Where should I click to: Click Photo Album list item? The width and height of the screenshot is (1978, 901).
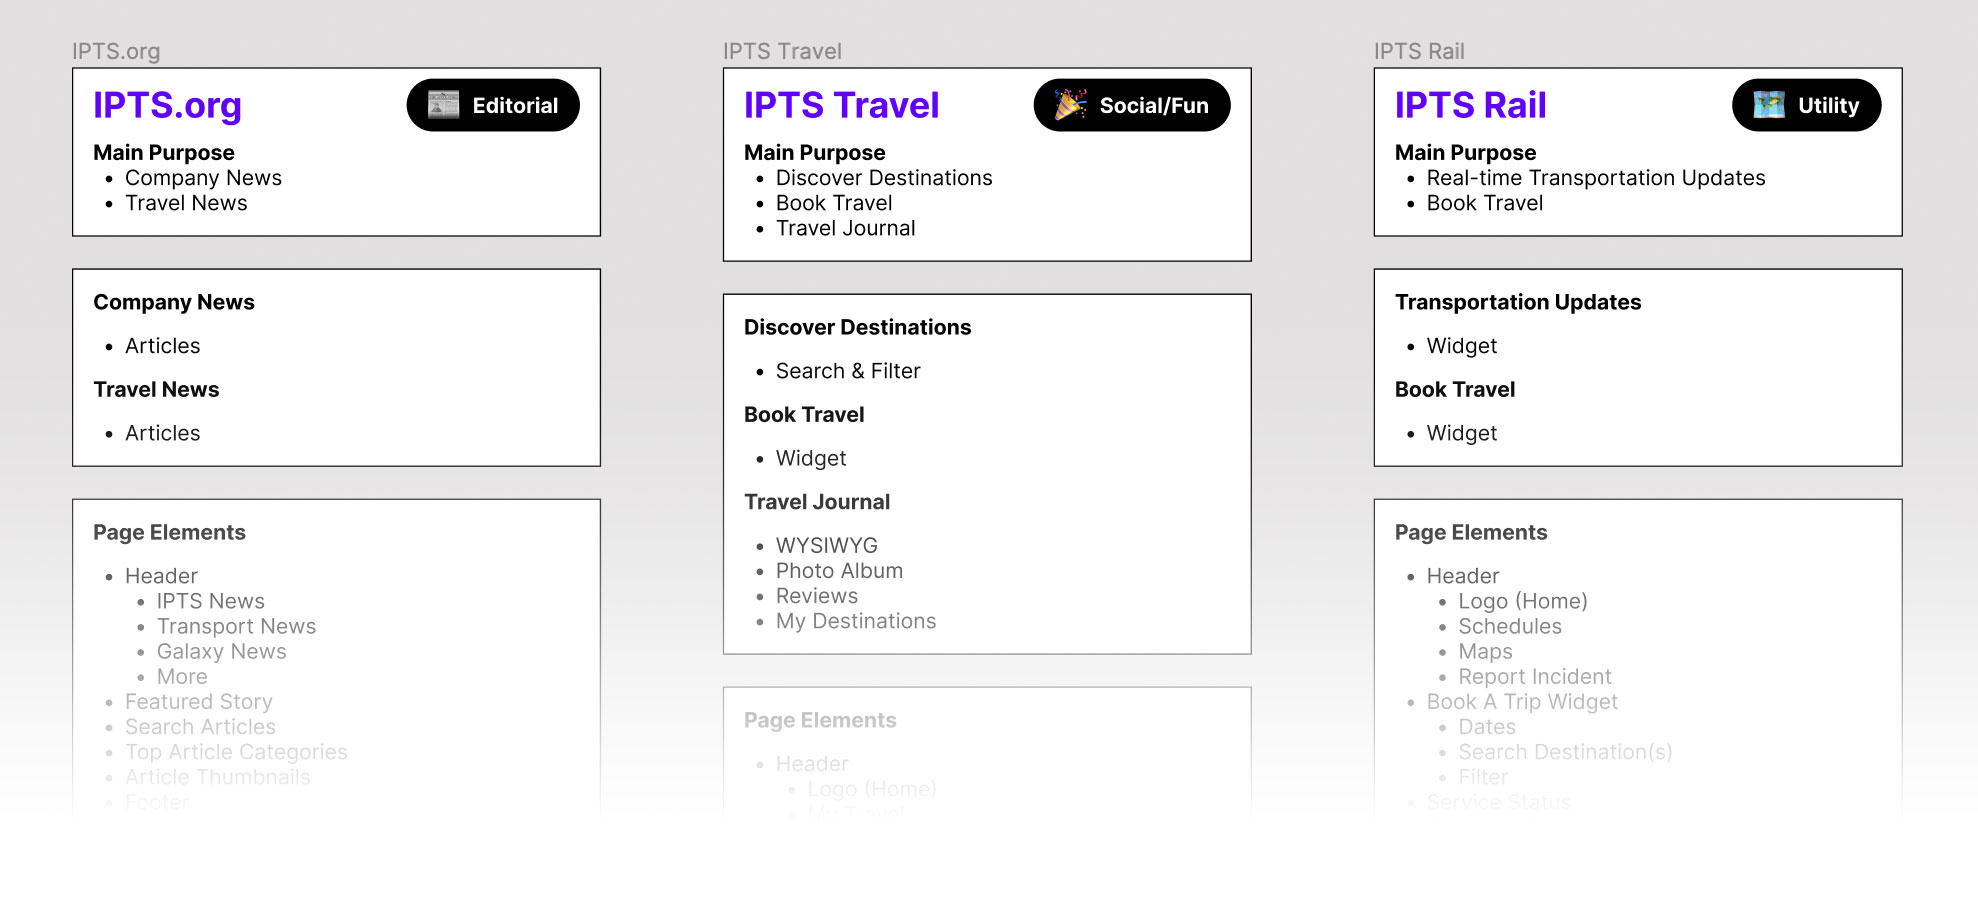pos(839,571)
